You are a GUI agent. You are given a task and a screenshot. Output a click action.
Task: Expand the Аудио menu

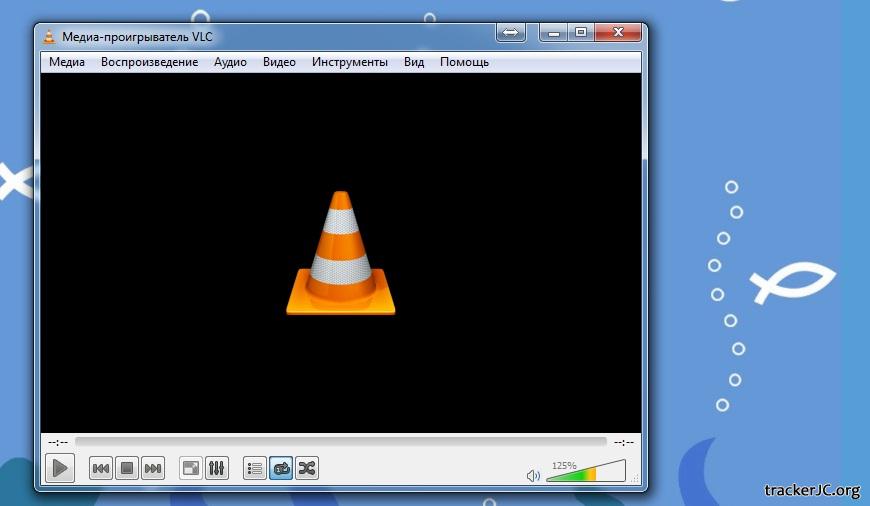[230, 62]
